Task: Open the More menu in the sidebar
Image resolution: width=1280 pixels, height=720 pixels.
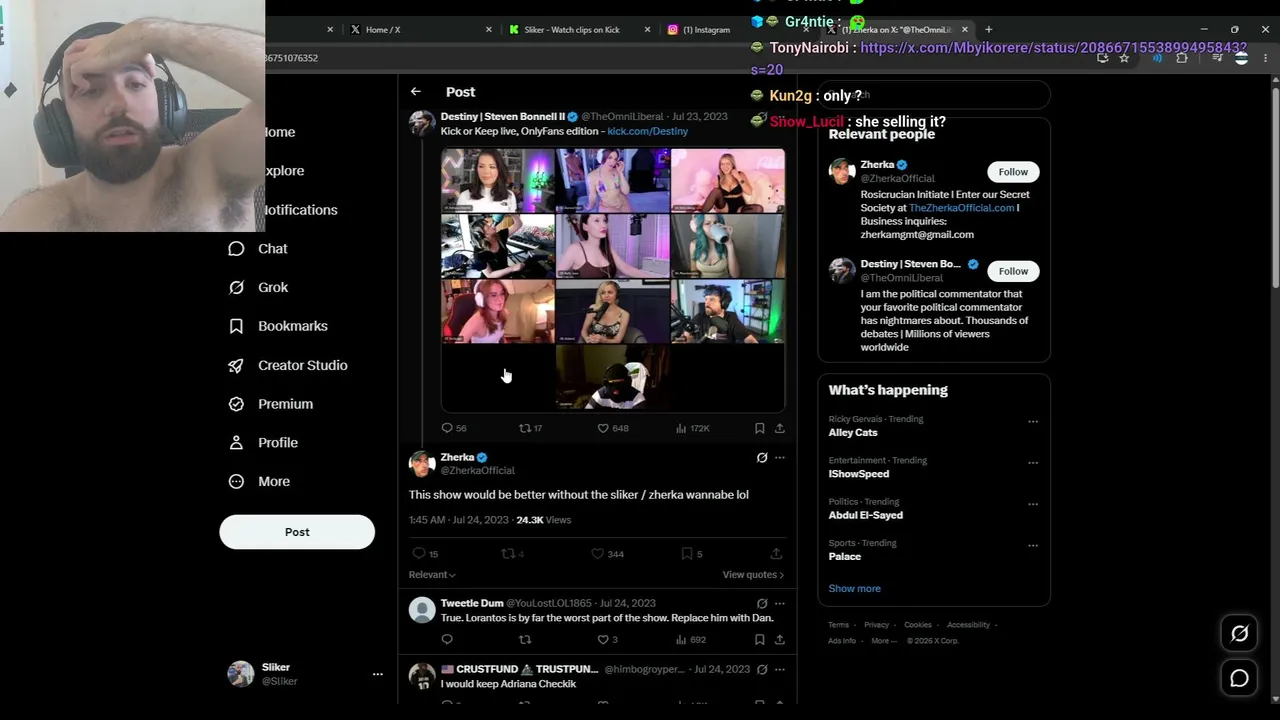Action: 274,482
